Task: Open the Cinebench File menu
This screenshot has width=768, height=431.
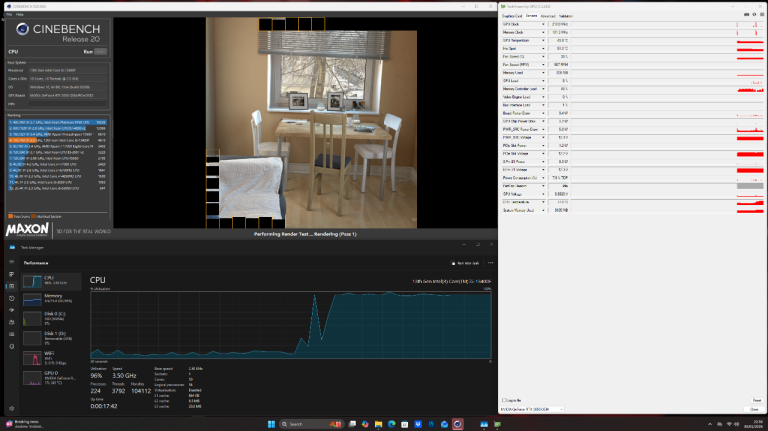Action: tap(9, 15)
